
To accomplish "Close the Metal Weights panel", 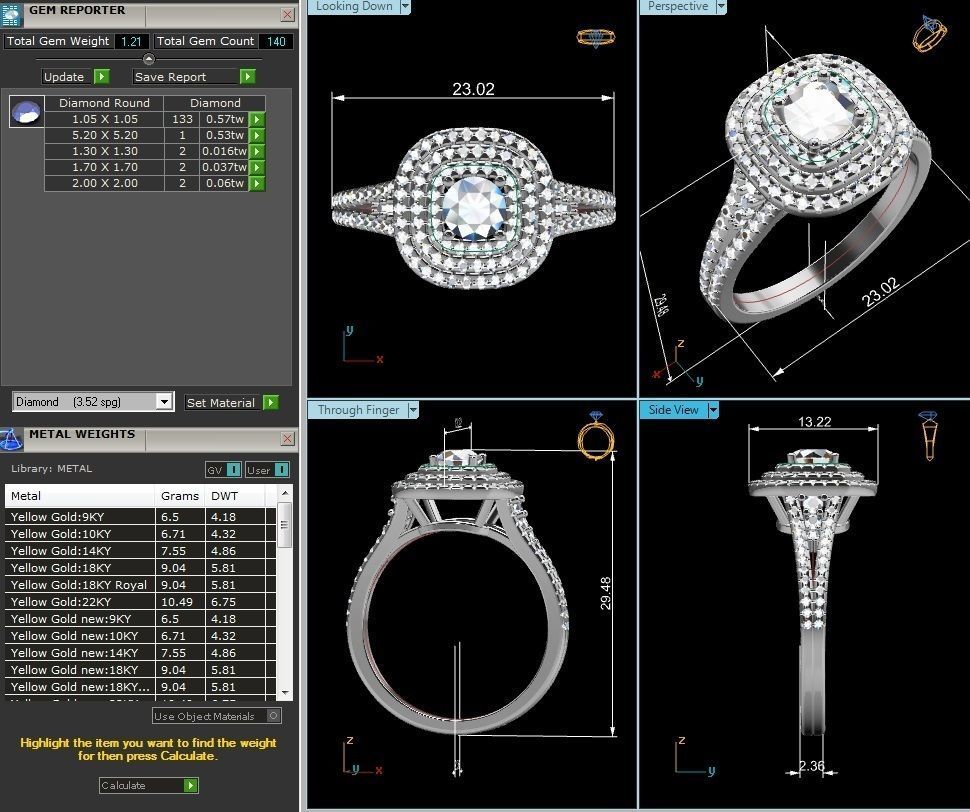I will pyautogui.click(x=288, y=438).
